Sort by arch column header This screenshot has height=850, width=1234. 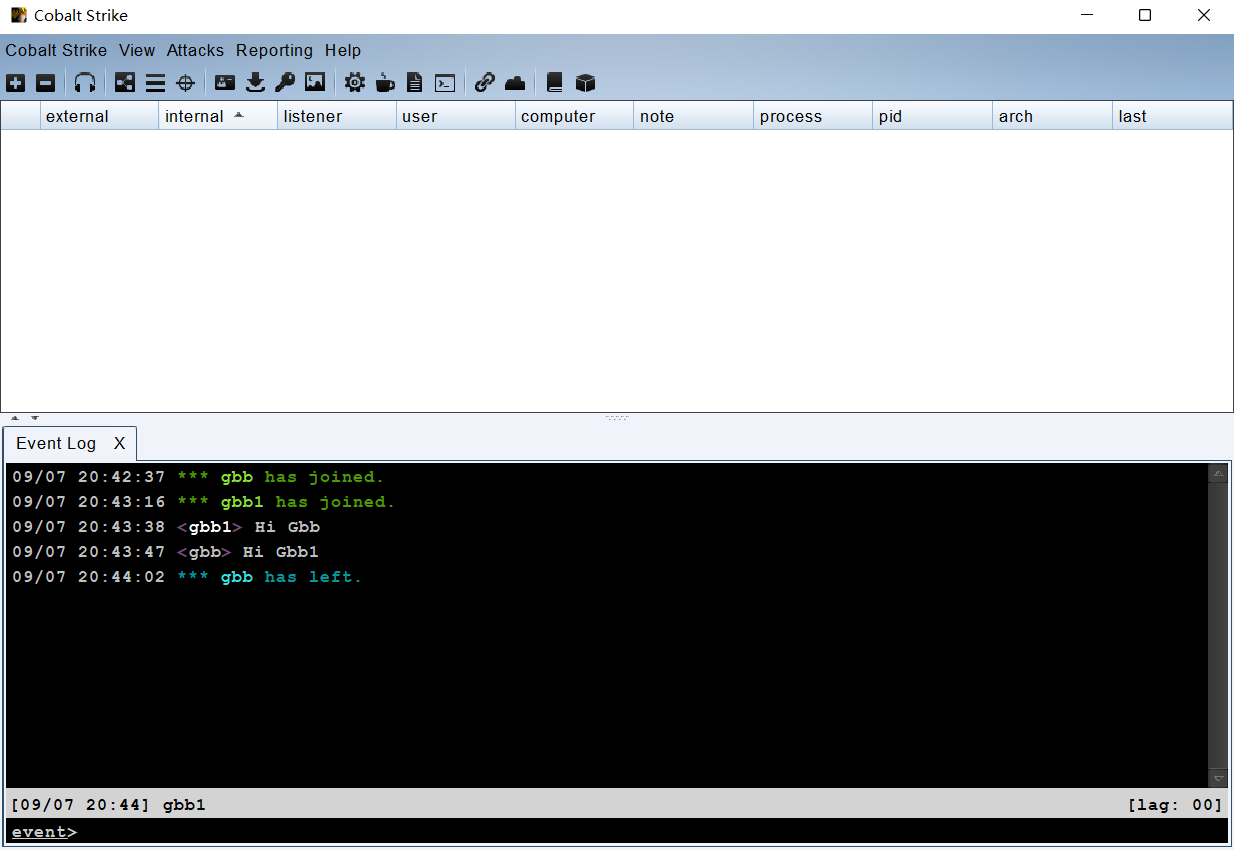tap(1052, 116)
